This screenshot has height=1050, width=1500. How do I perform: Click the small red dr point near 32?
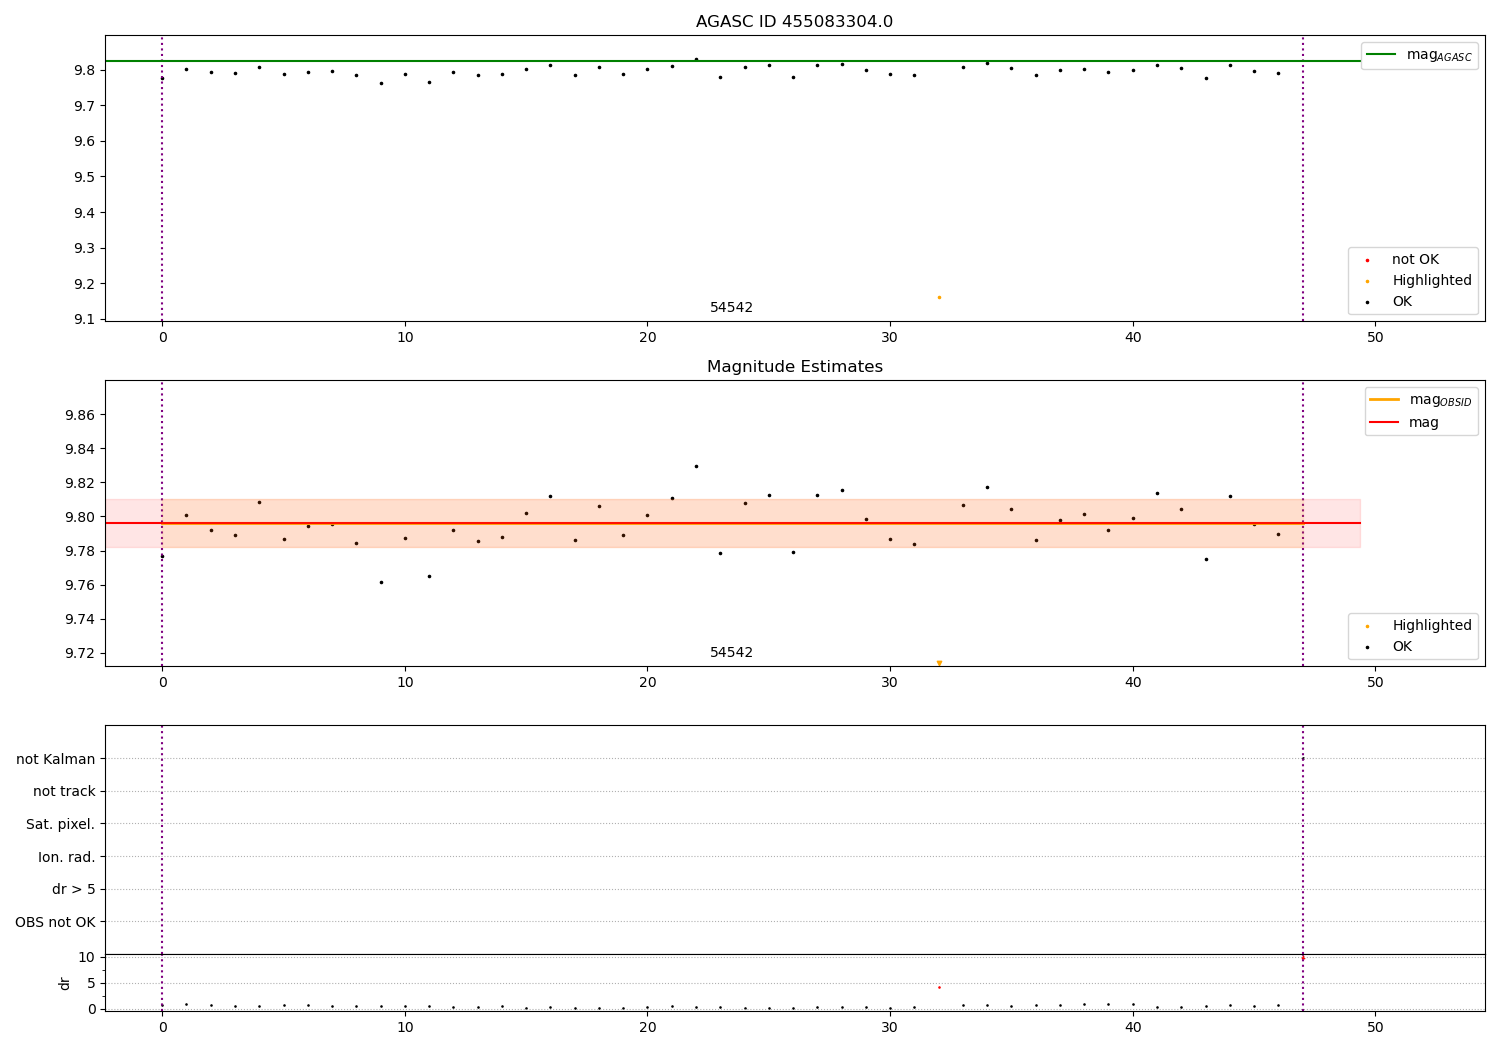[x=939, y=987]
